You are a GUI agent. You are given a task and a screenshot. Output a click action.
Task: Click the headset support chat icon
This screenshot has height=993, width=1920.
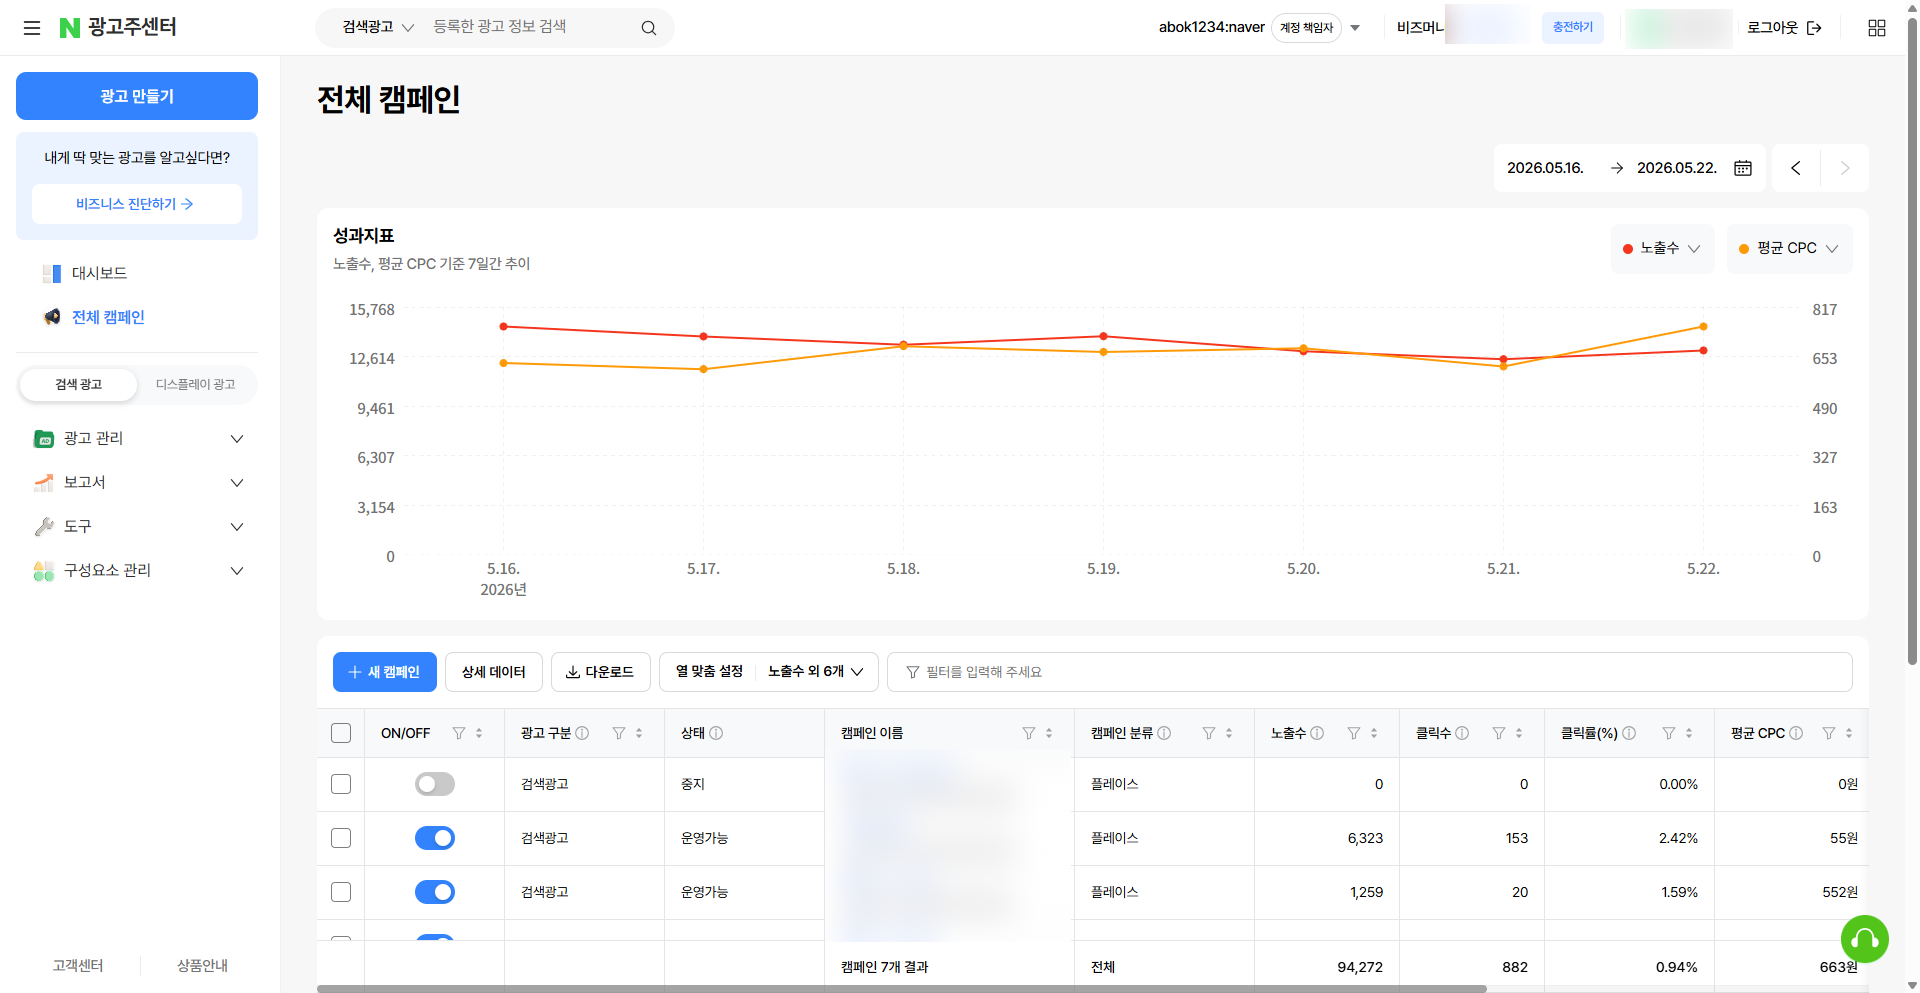pyautogui.click(x=1865, y=939)
